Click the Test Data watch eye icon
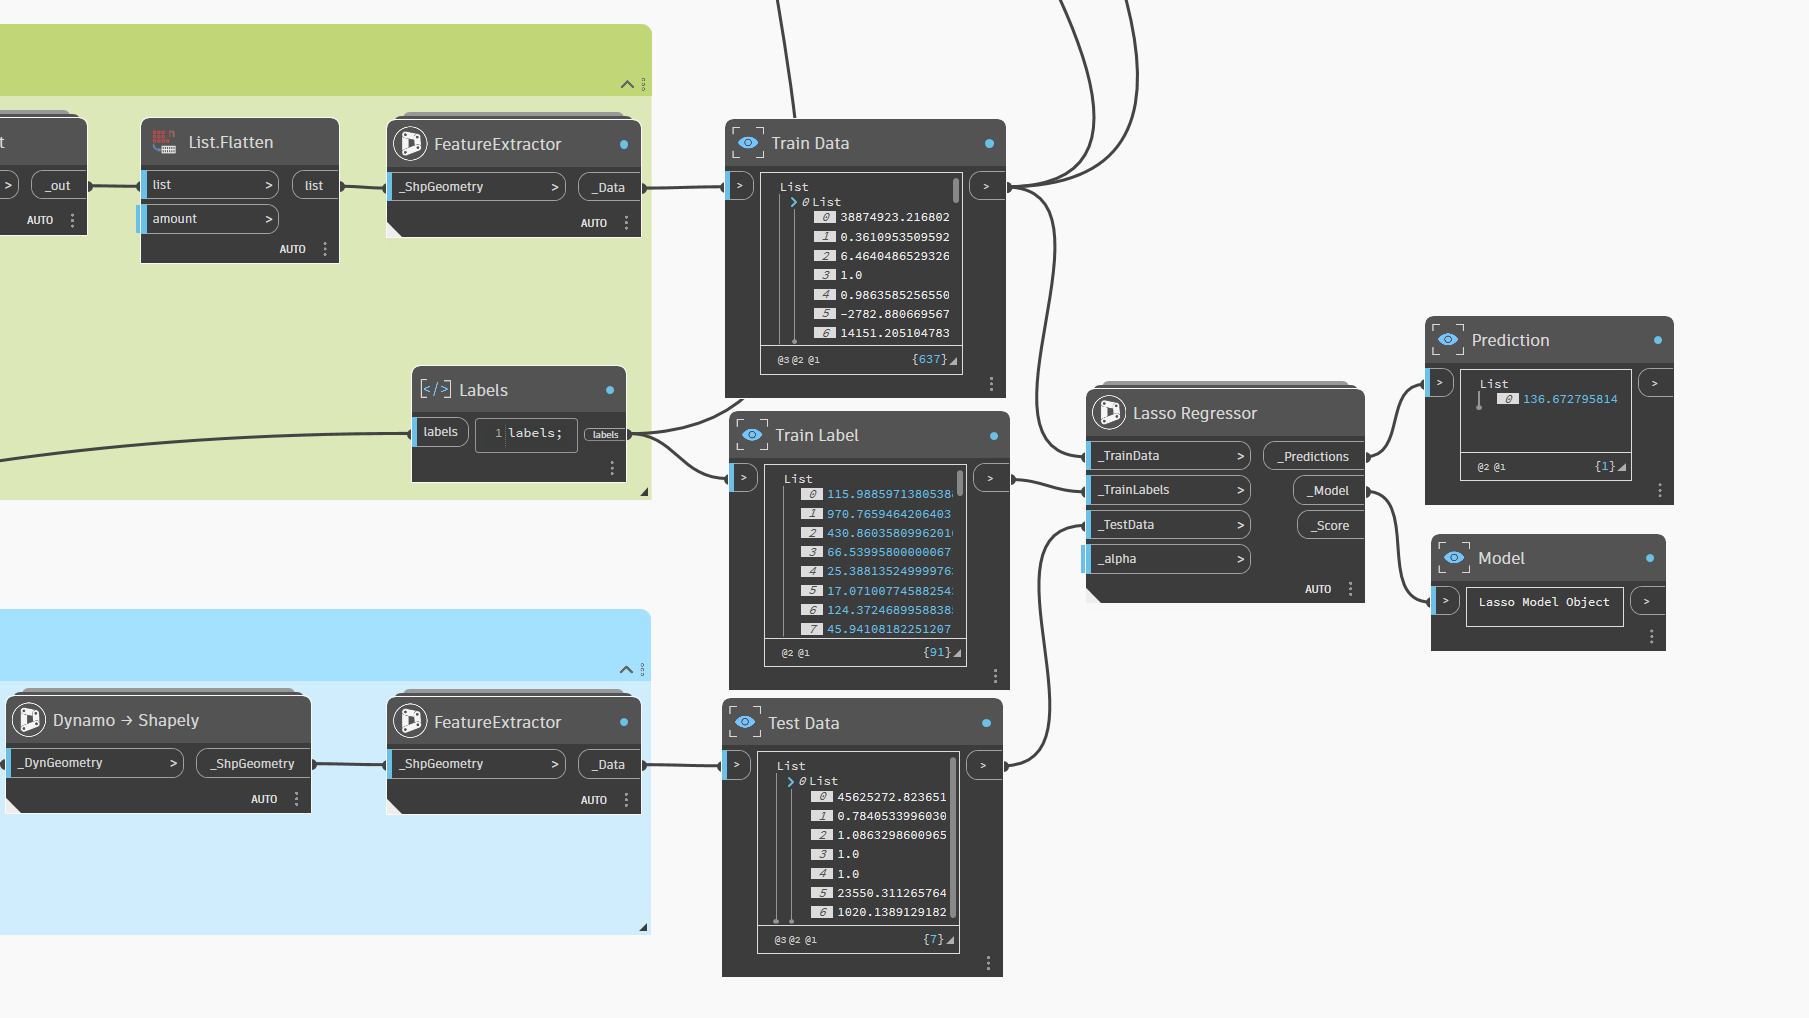The width and height of the screenshot is (1809, 1018). (745, 723)
